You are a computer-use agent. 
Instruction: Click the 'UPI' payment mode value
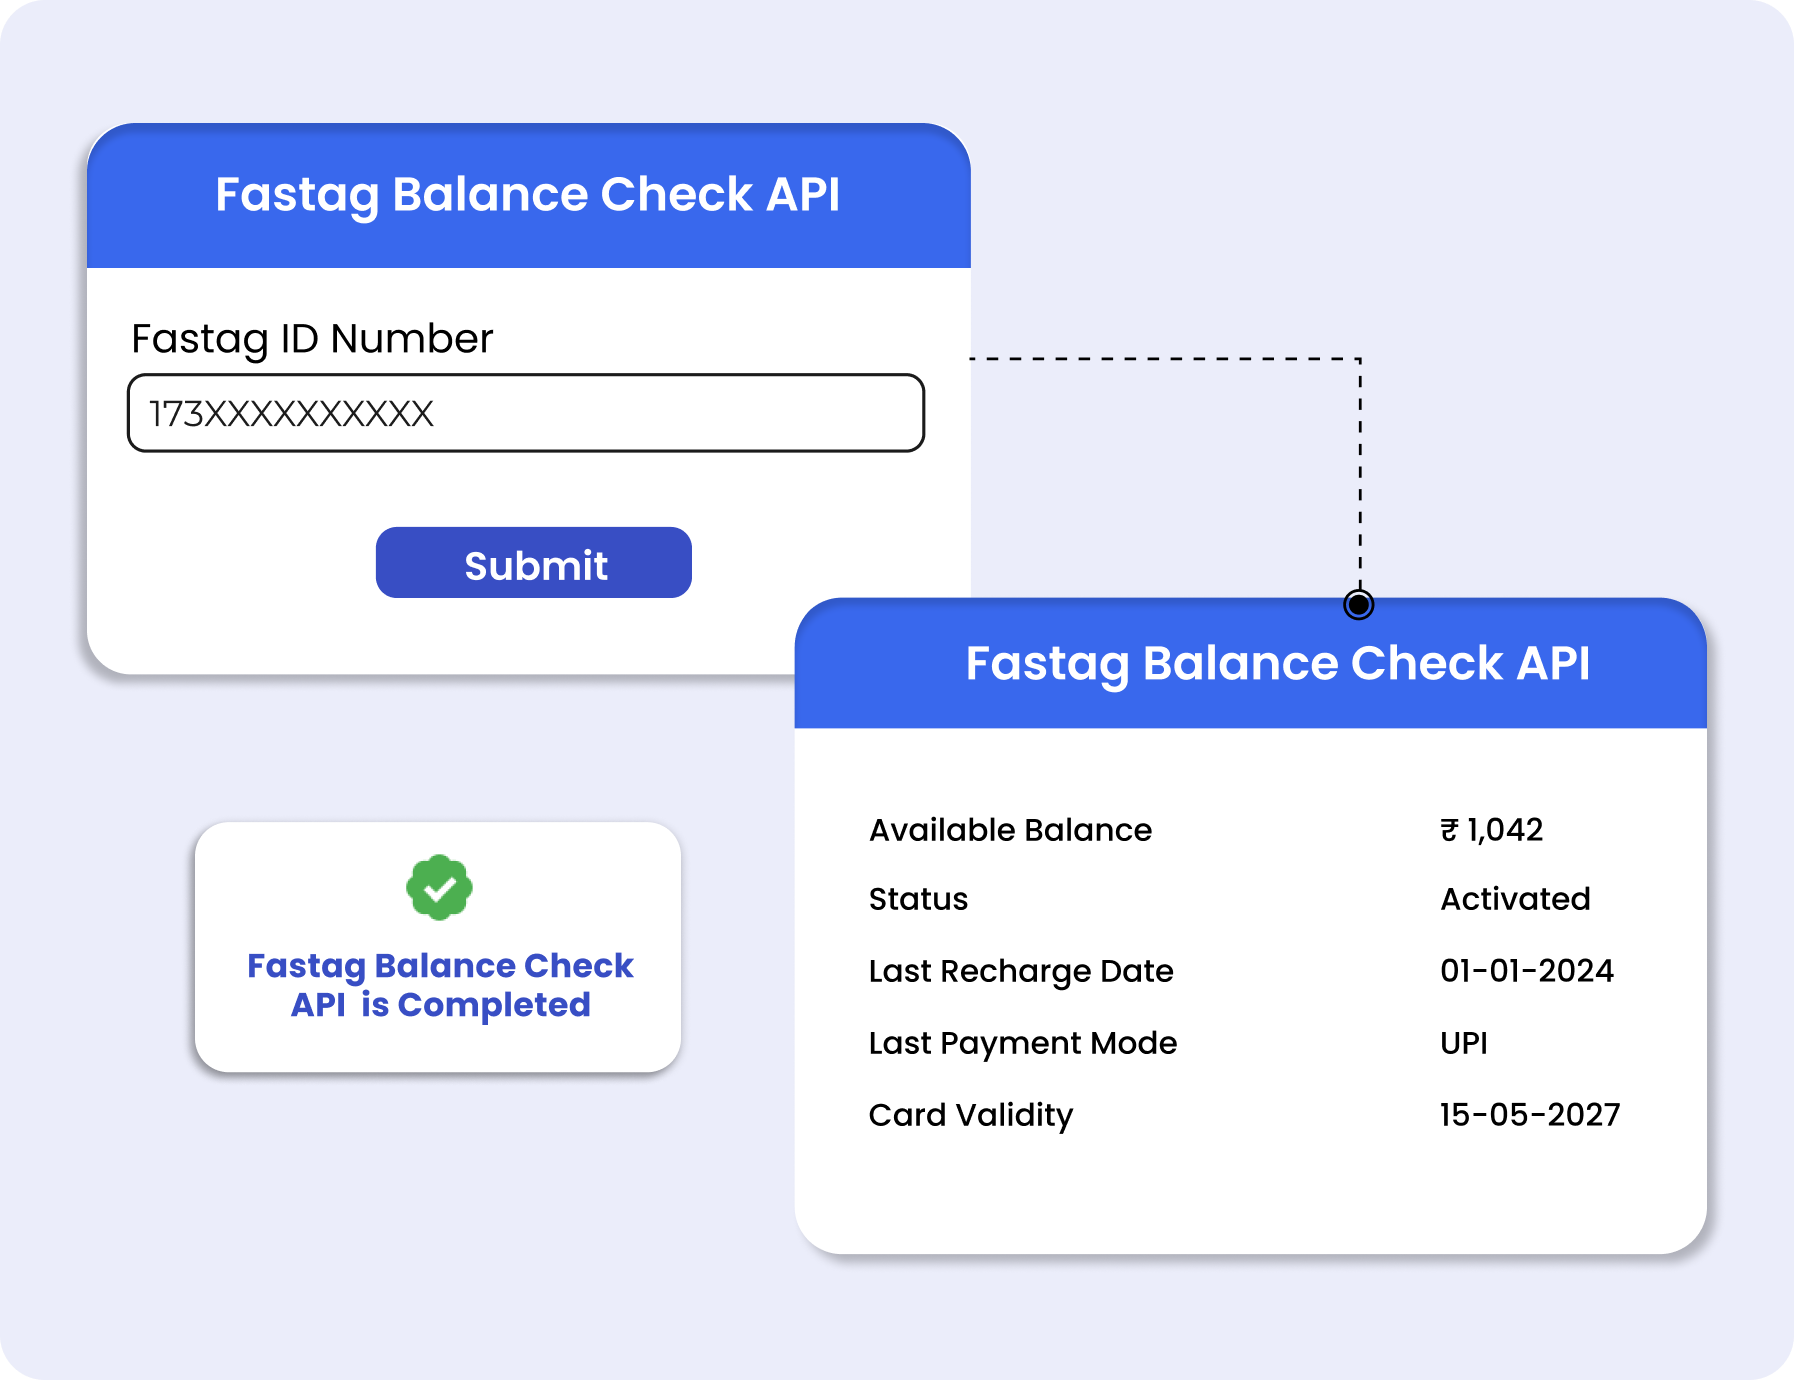(x=1463, y=1043)
